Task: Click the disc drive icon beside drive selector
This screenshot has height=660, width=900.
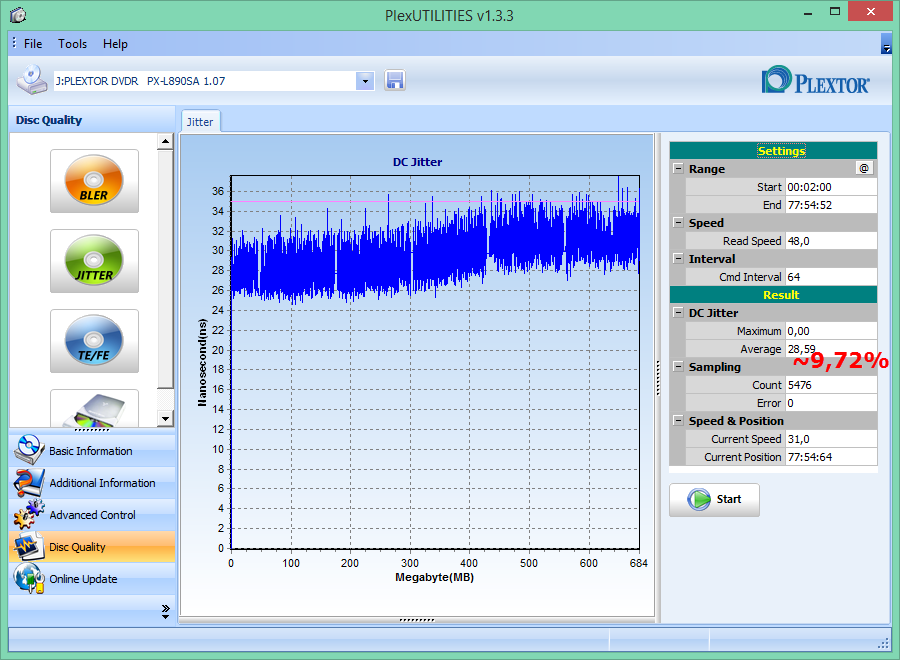Action: (32, 80)
